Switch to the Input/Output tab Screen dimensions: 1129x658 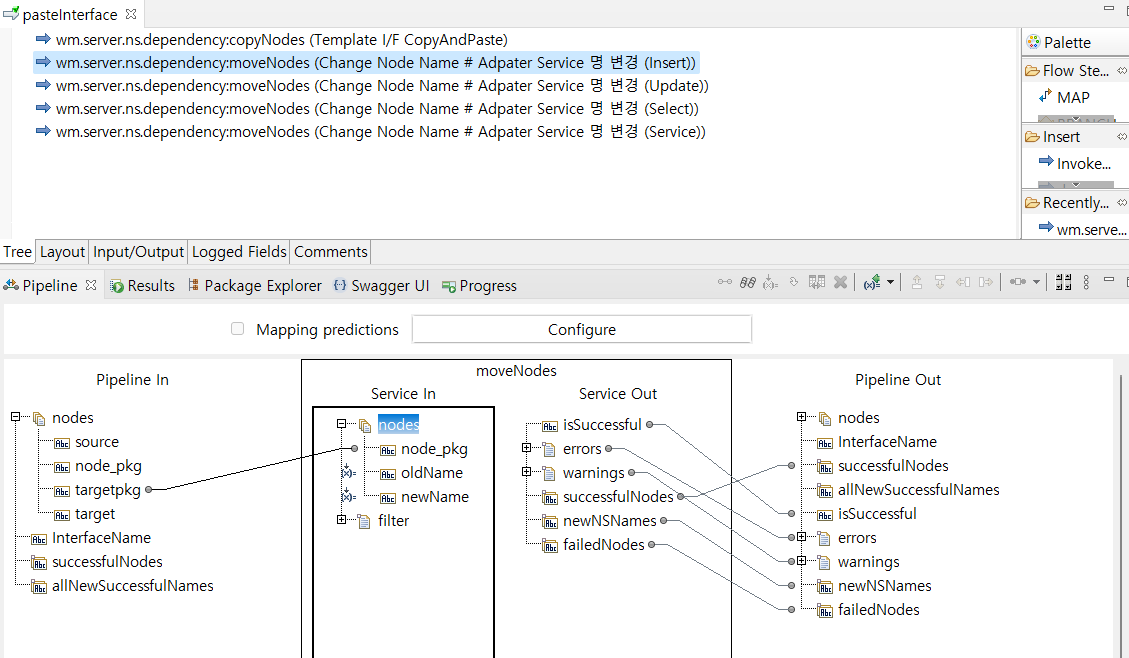click(139, 252)
